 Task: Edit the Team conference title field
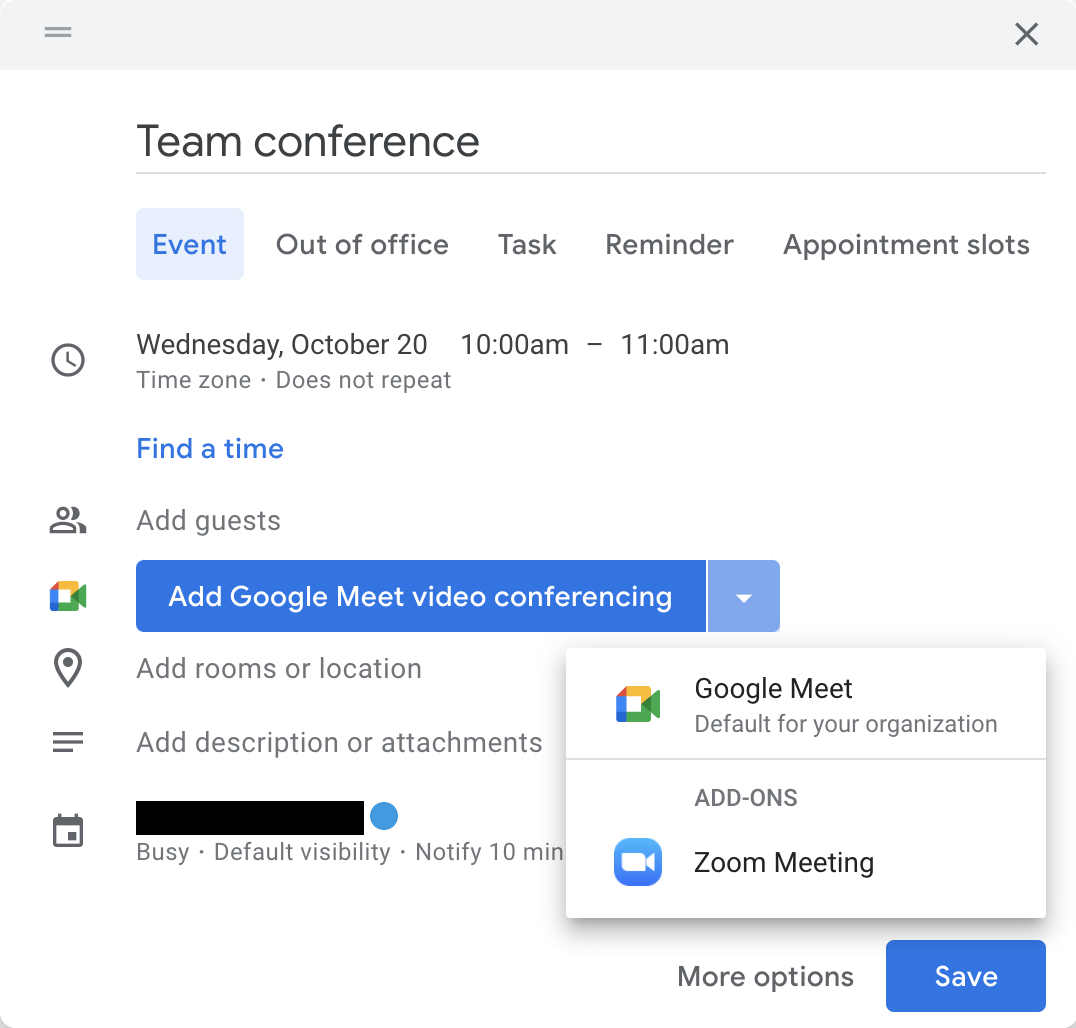[590, 142]
